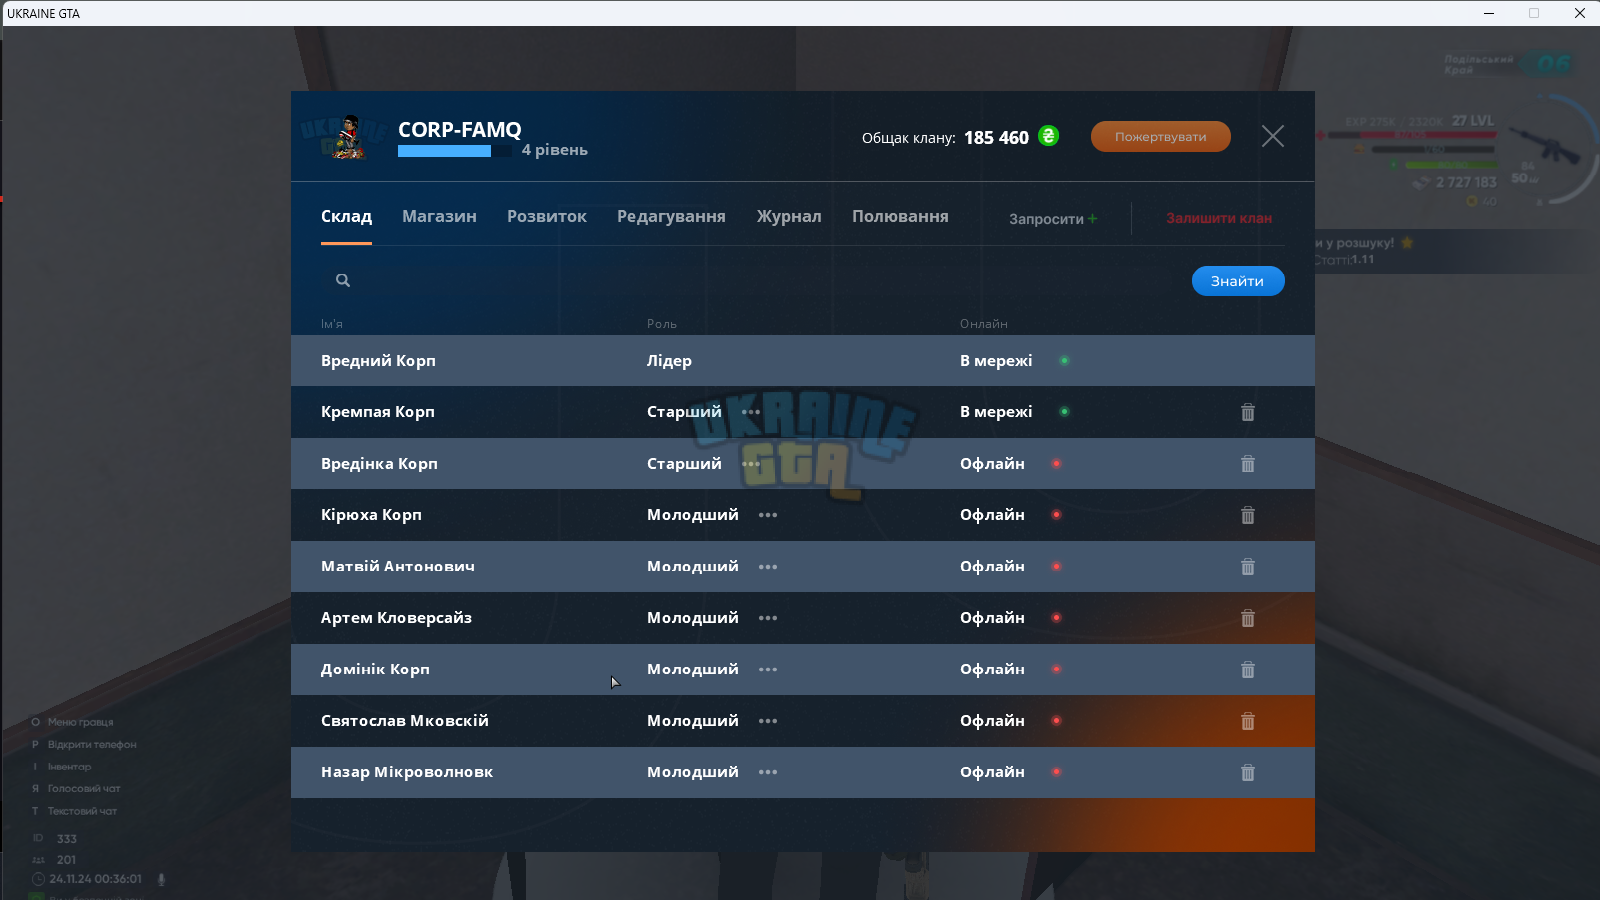This screenshot has height=900, width=1600.
Task: Click Запросити to invite a member
Action: pos(1053,219)
